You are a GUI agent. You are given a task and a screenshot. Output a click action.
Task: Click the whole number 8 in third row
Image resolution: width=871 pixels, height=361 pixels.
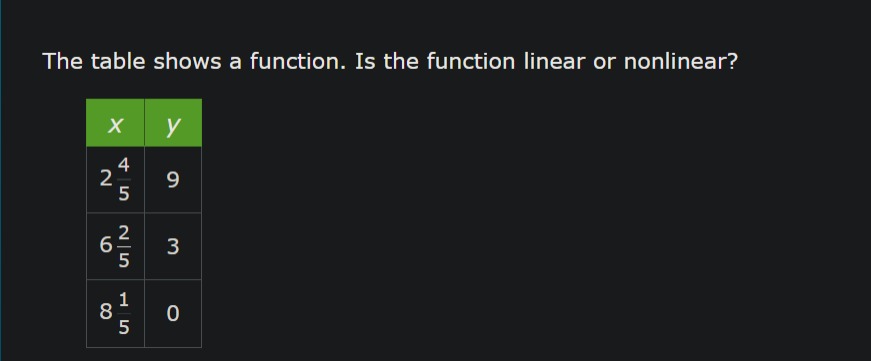click(106, 312)
